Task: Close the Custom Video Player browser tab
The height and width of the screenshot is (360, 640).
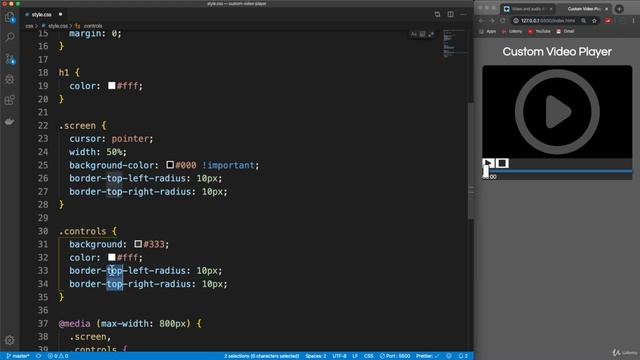Action: click(607, 9)
